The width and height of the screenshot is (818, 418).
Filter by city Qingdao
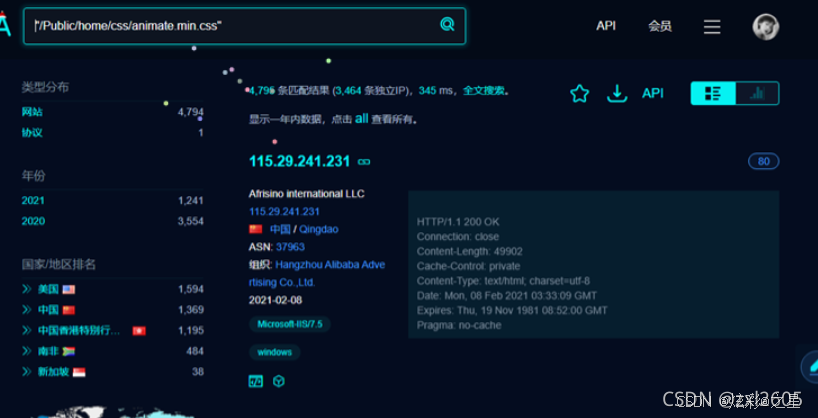[319, 230]
